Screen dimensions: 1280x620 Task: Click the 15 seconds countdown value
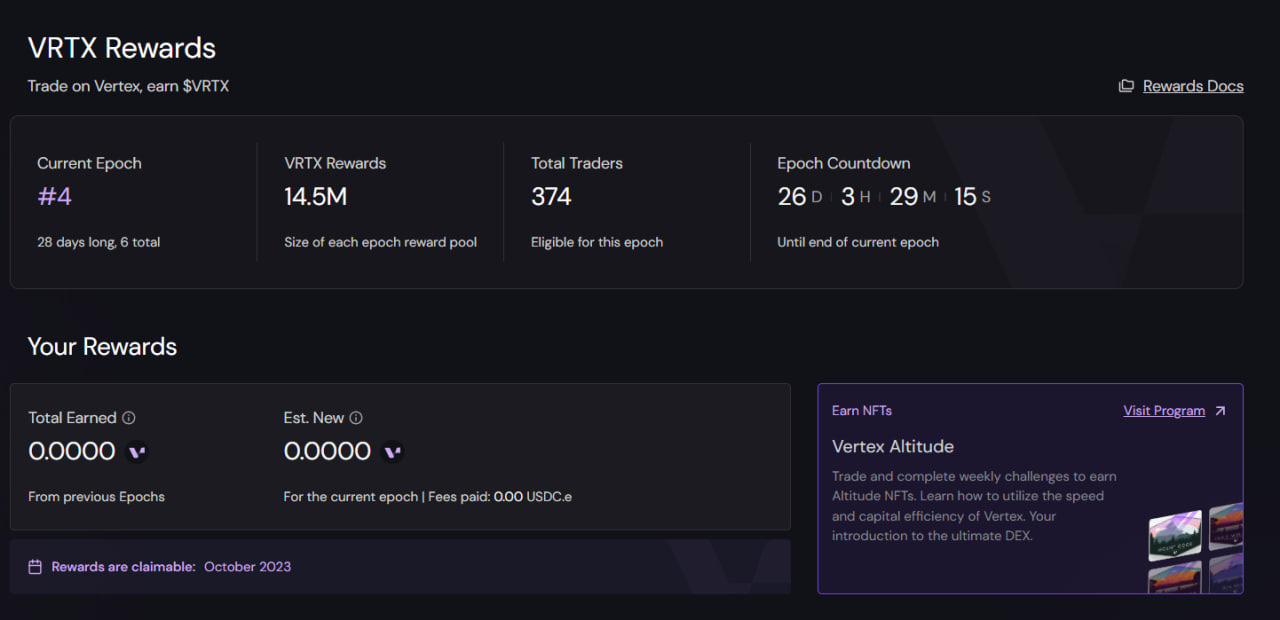(x=965, y=196)
